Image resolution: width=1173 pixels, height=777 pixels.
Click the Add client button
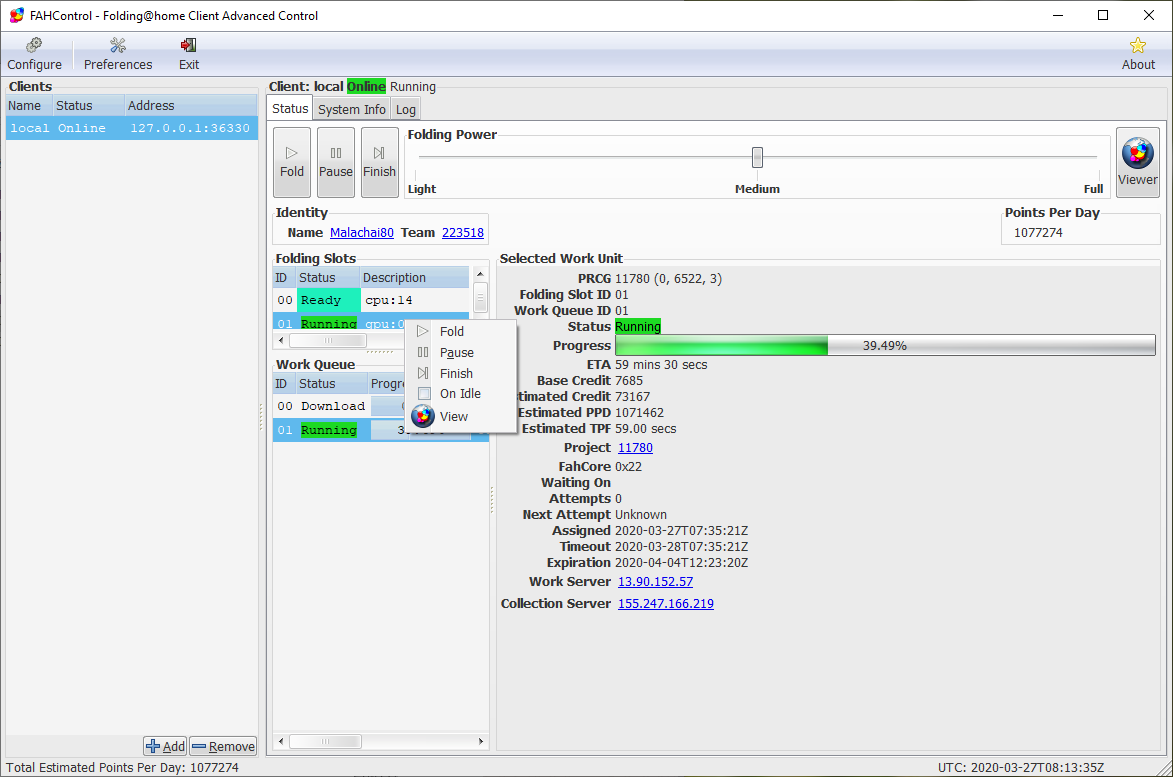165,746
